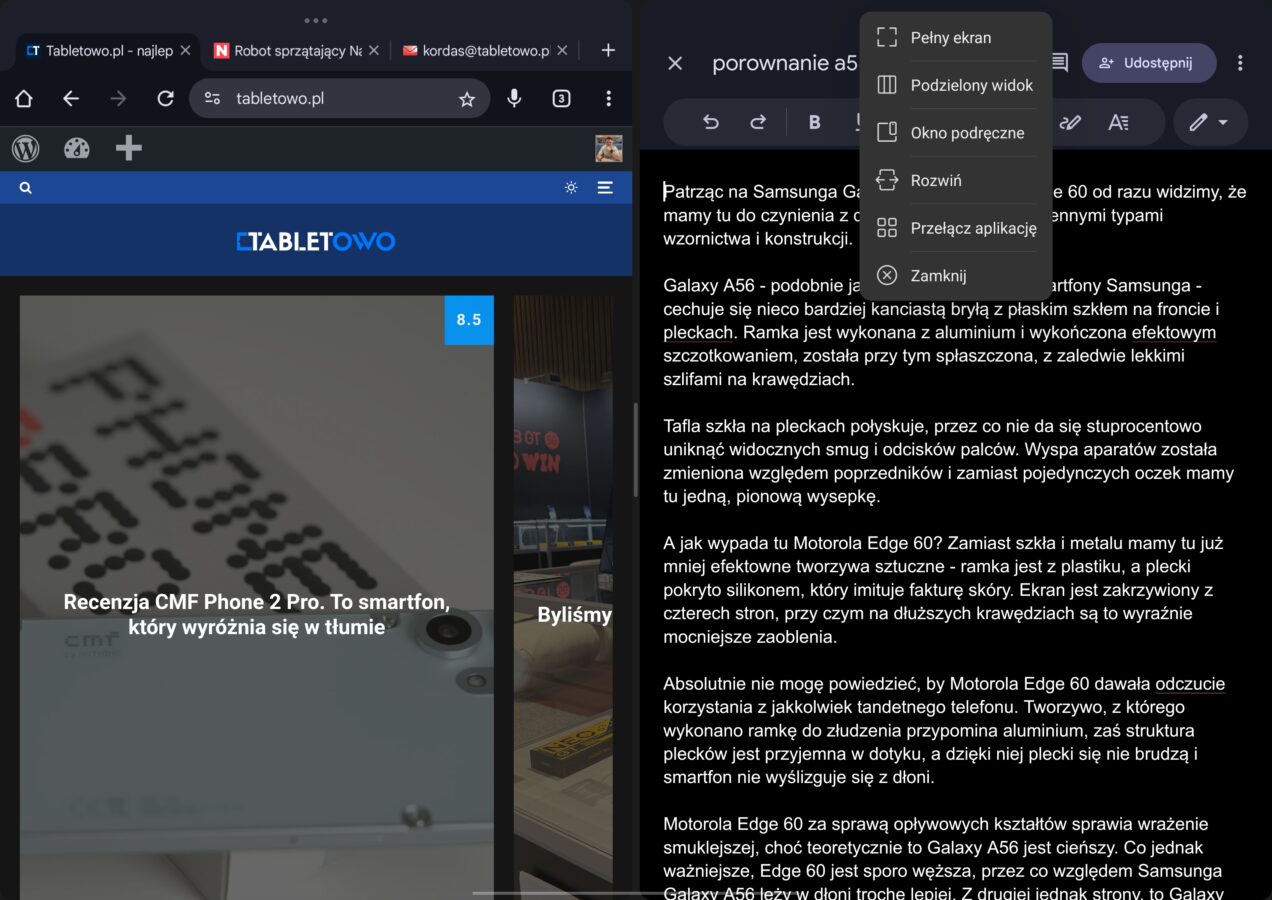Reload the tabletowo.pl page
1272x900 pixels.
point(166,98)
